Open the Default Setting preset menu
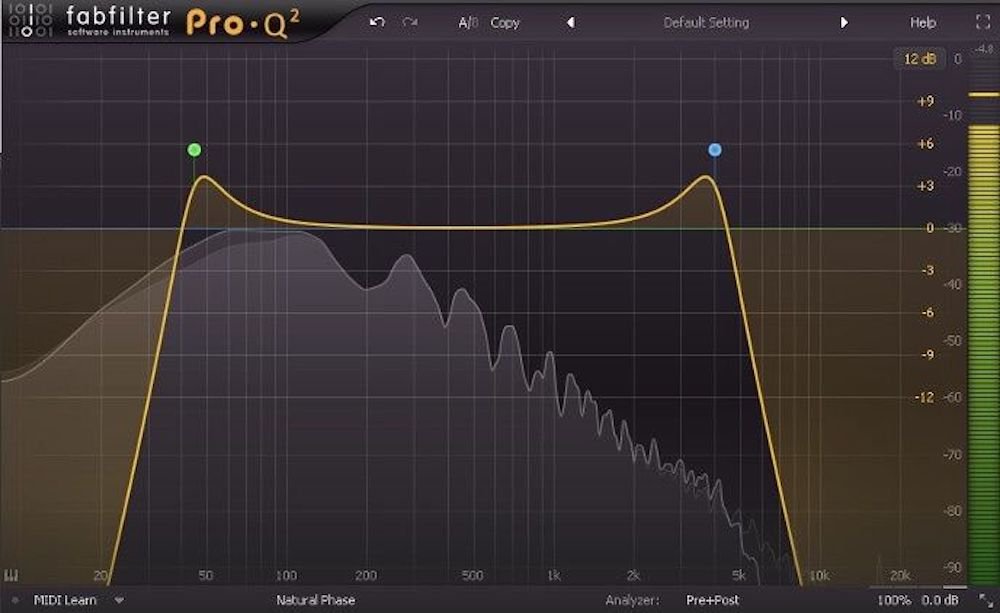This screenshot has width=1000, height=613. 706,22
